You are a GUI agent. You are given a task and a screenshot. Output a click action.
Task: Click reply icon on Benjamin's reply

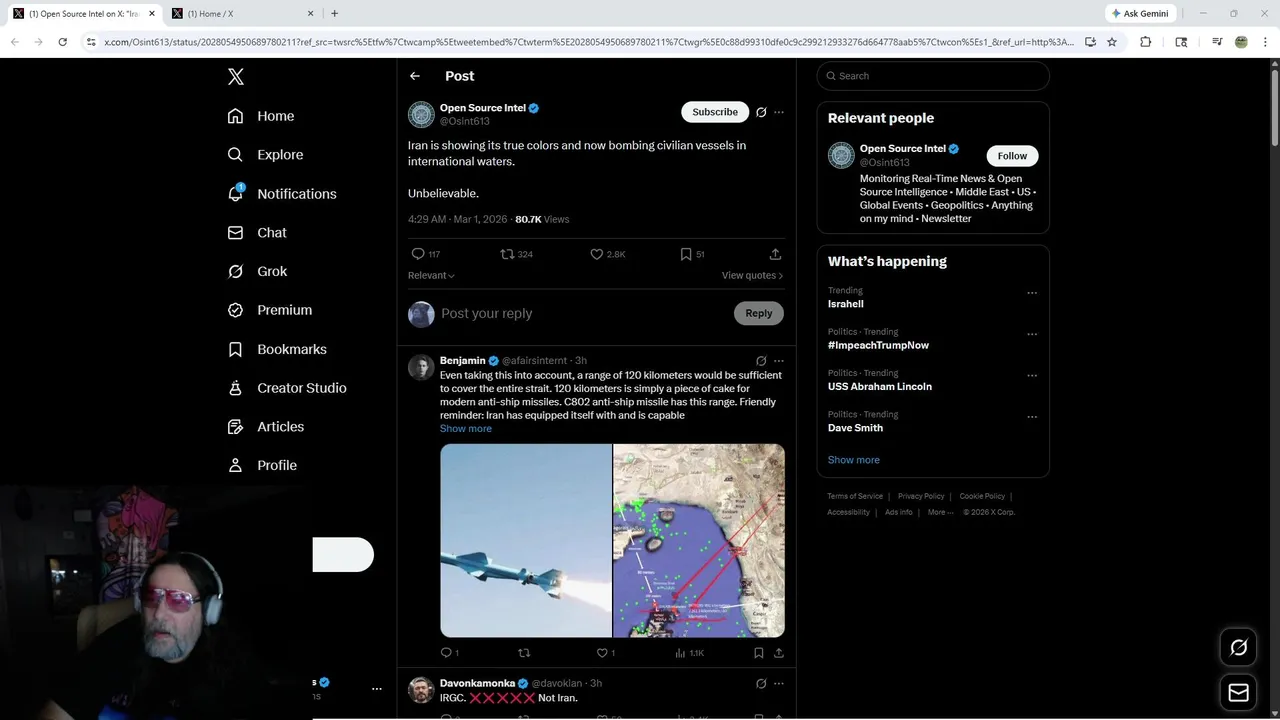click(447, 653)
